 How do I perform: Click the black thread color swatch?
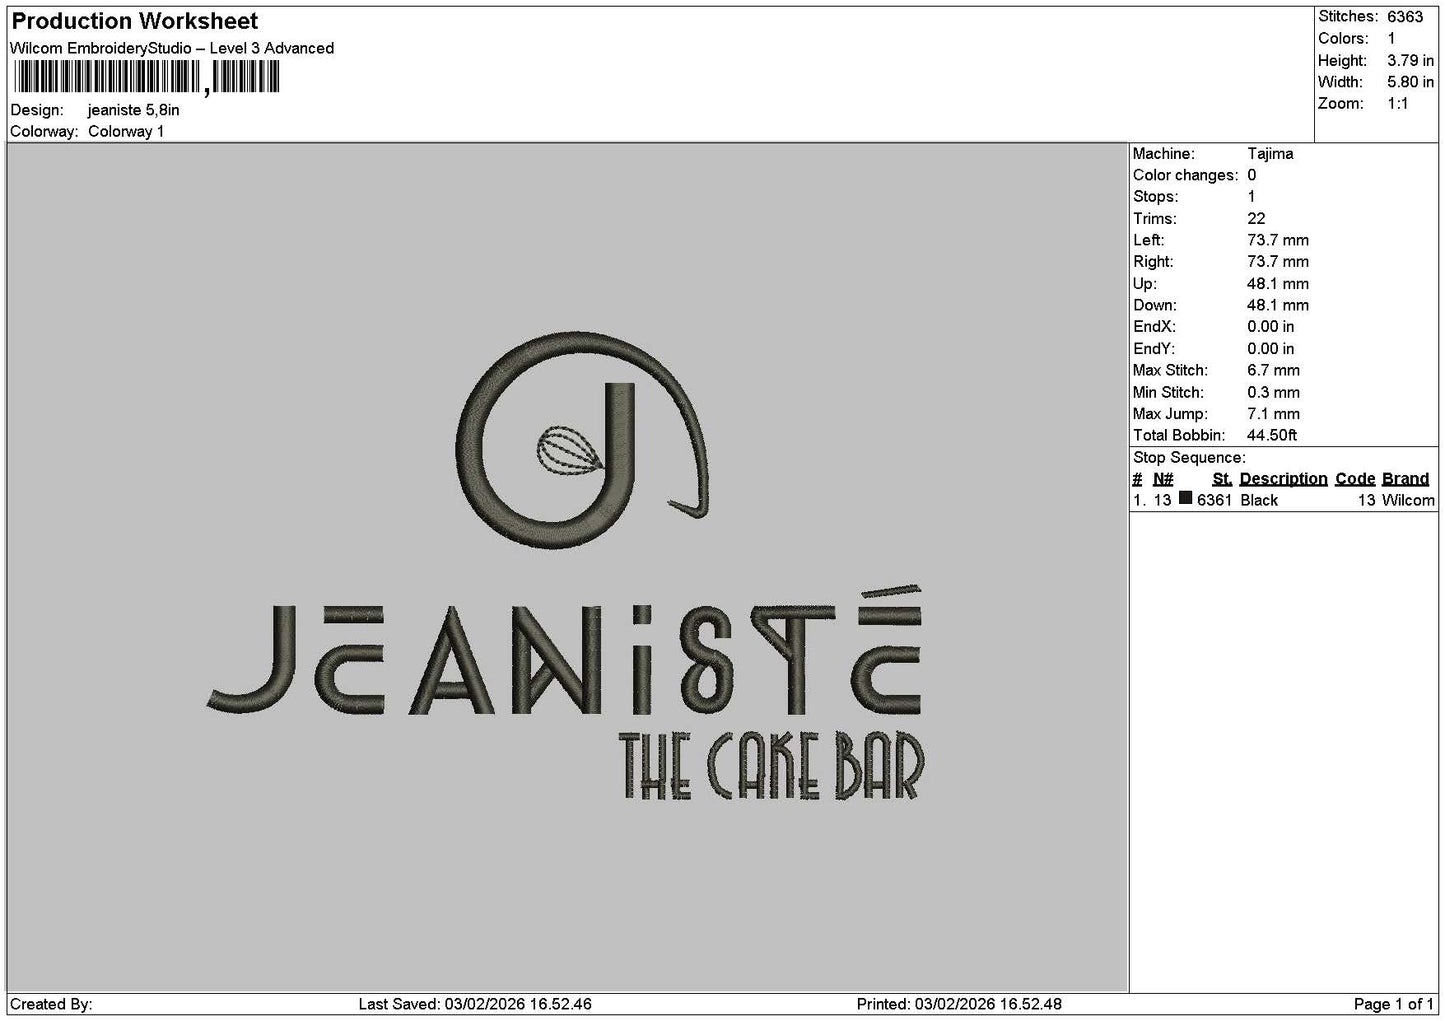(x=1185, y=499)
